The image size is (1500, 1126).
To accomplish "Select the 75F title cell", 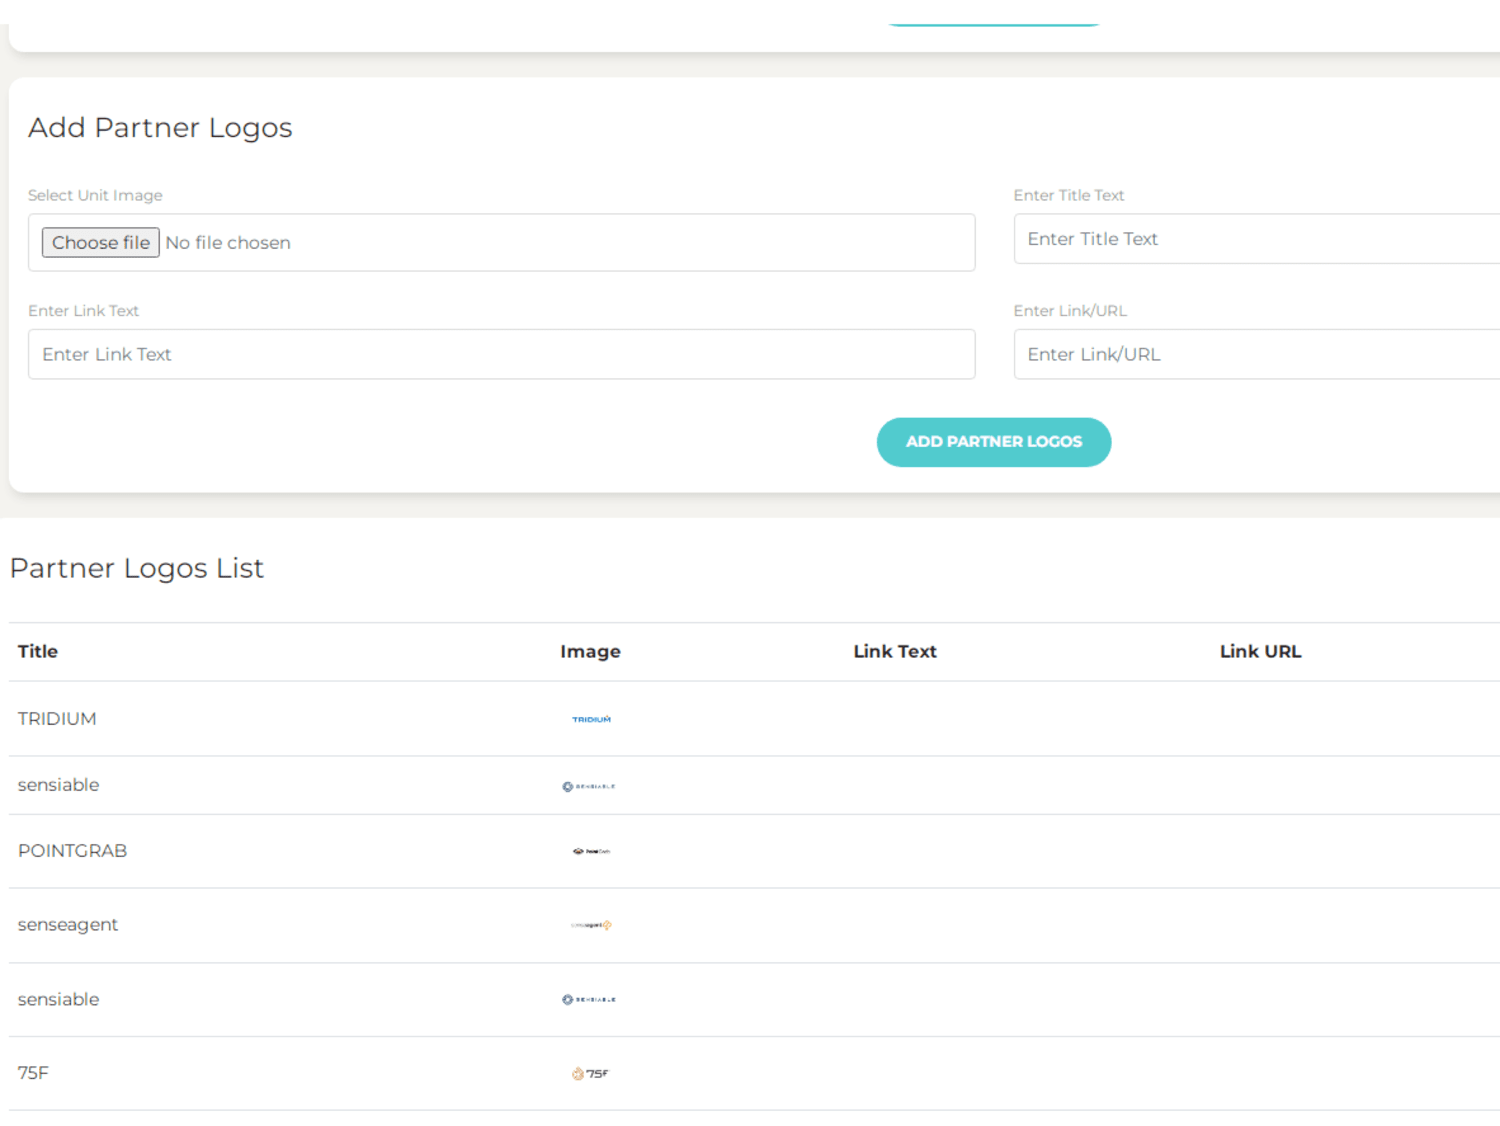I will coord(33,1072).
